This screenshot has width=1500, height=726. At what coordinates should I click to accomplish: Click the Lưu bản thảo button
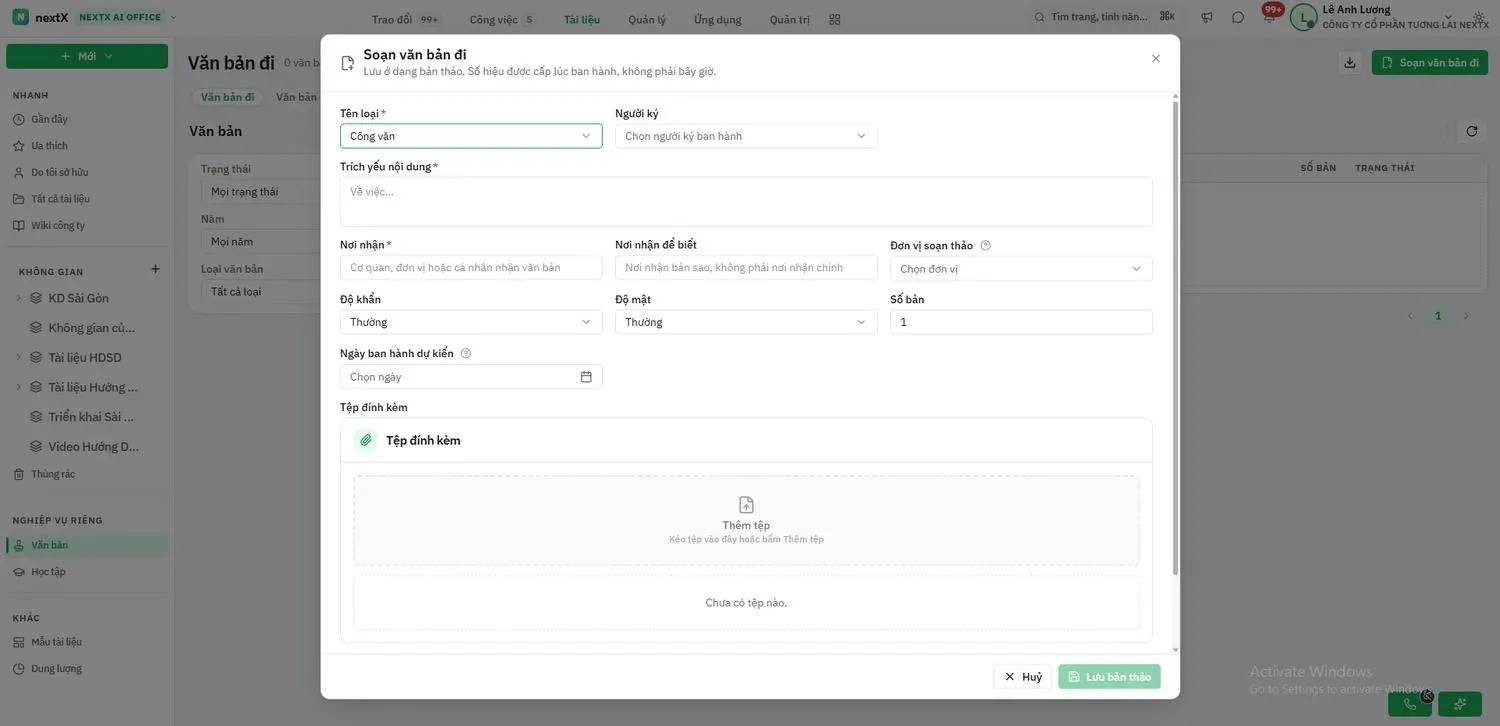pyautogui.click(x=1110, y=677)
